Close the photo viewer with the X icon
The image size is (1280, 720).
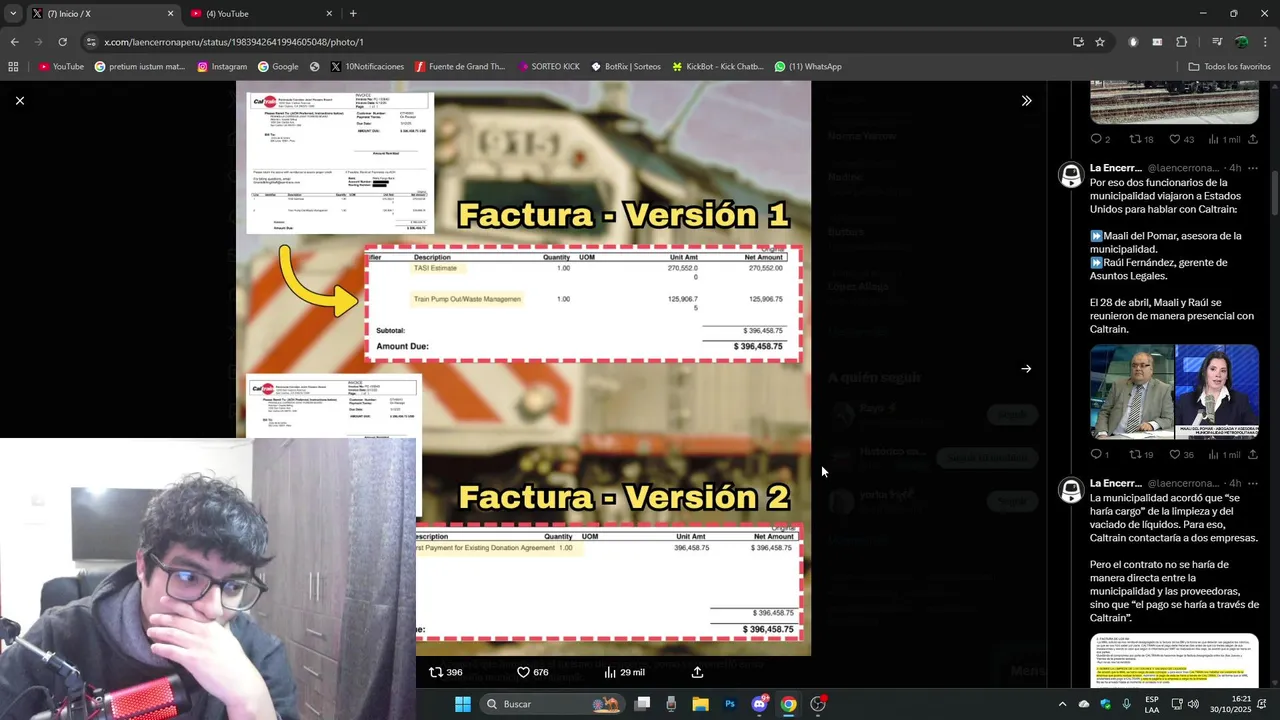19,100
